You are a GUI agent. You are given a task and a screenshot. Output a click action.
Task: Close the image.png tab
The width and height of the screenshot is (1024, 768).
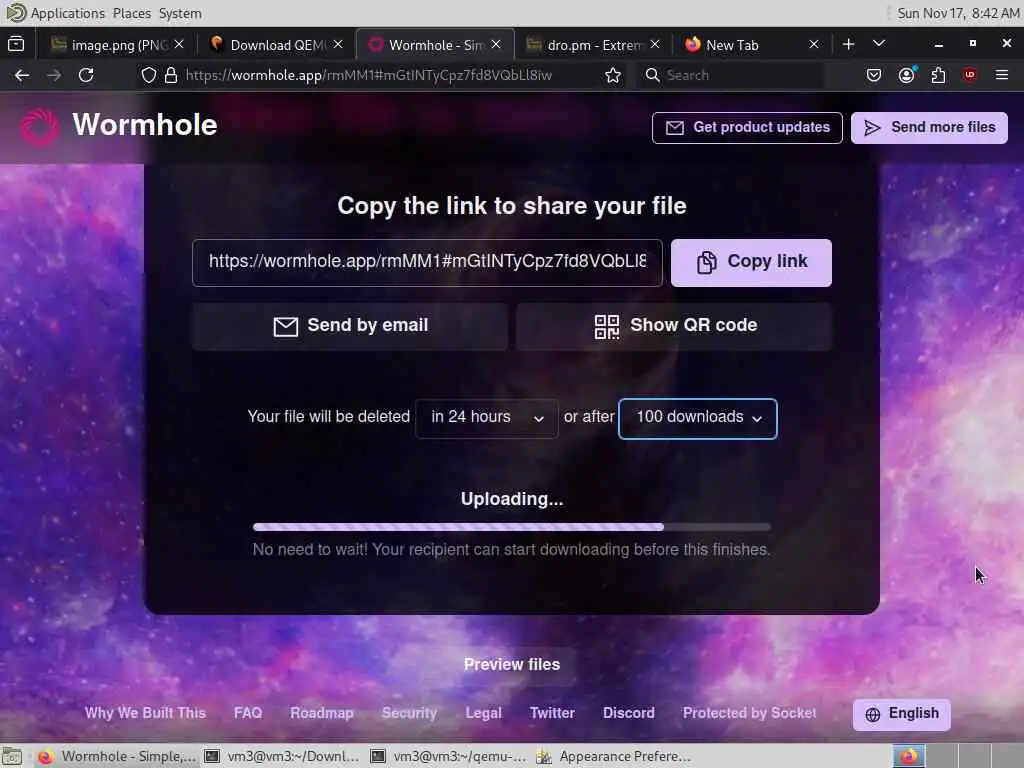coord(179,44)
